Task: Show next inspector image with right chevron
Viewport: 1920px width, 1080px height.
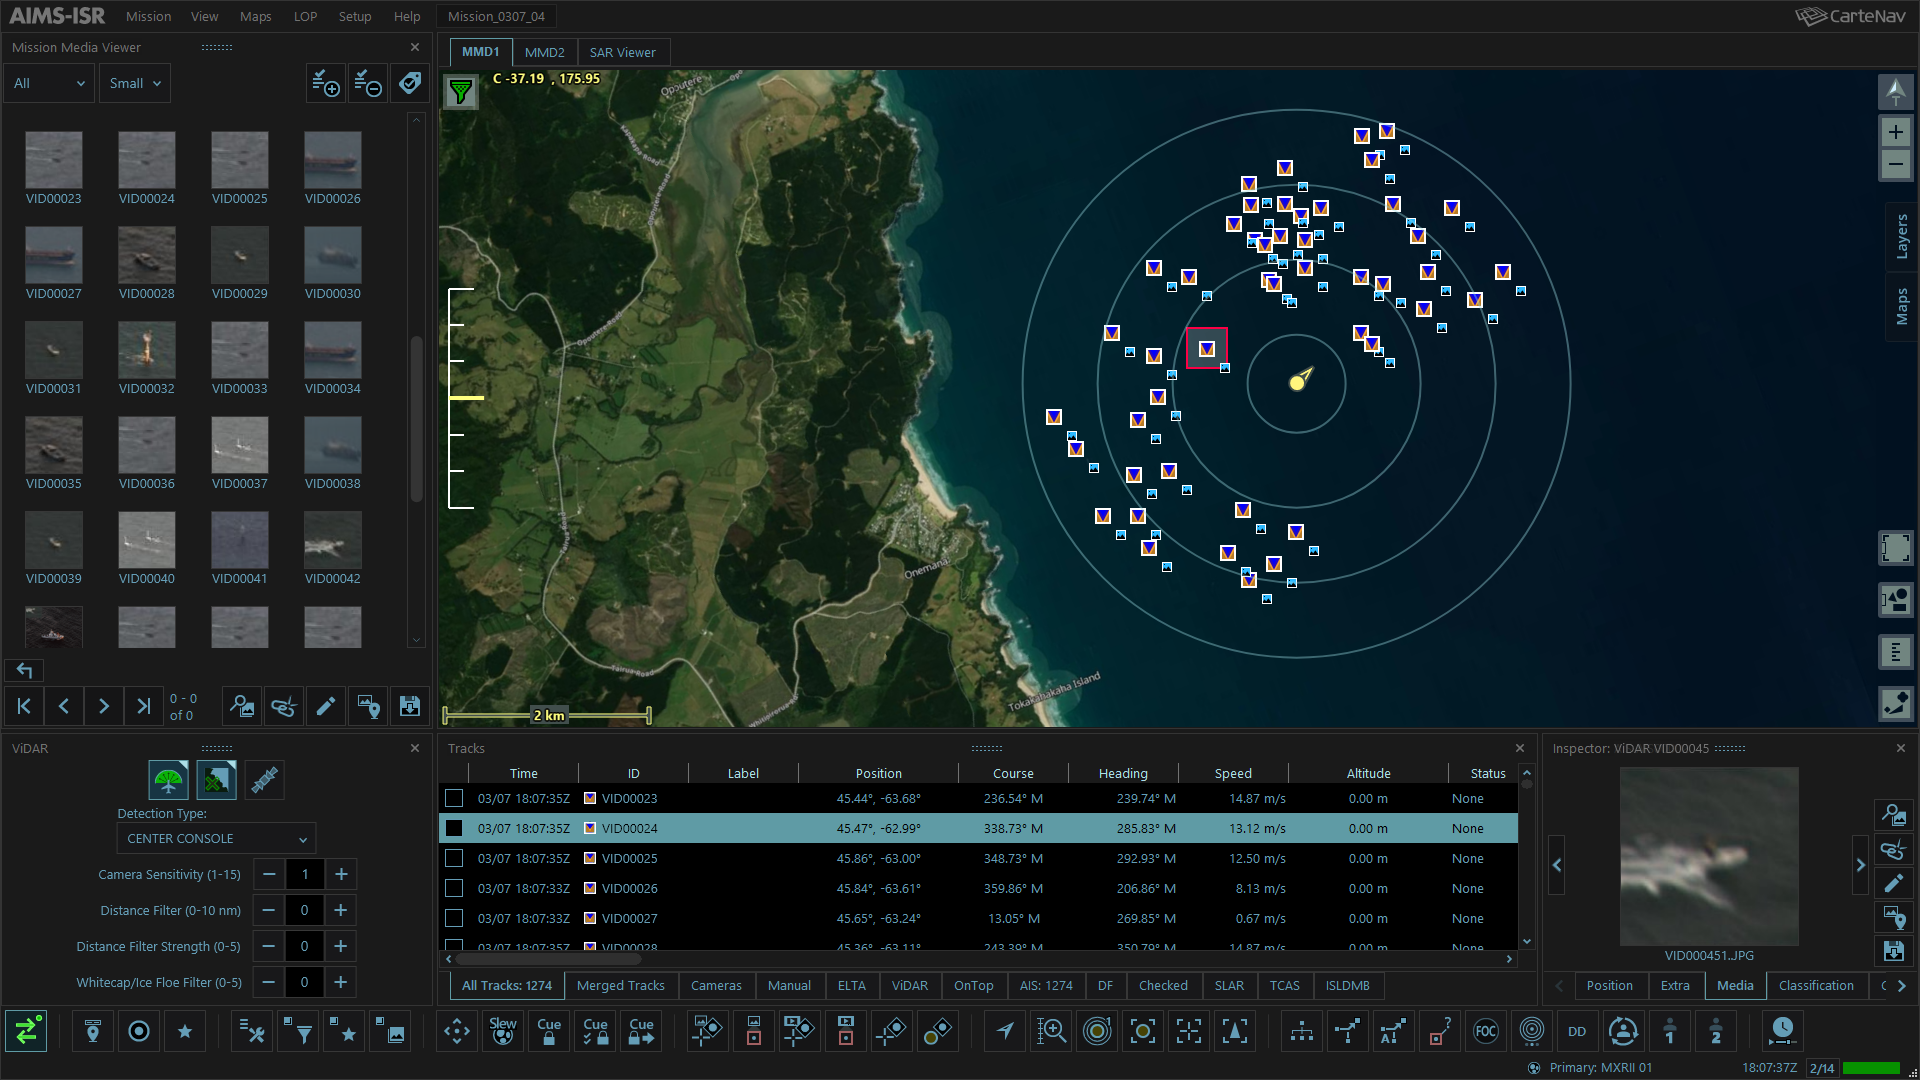Action: [x=1860, y=865]
